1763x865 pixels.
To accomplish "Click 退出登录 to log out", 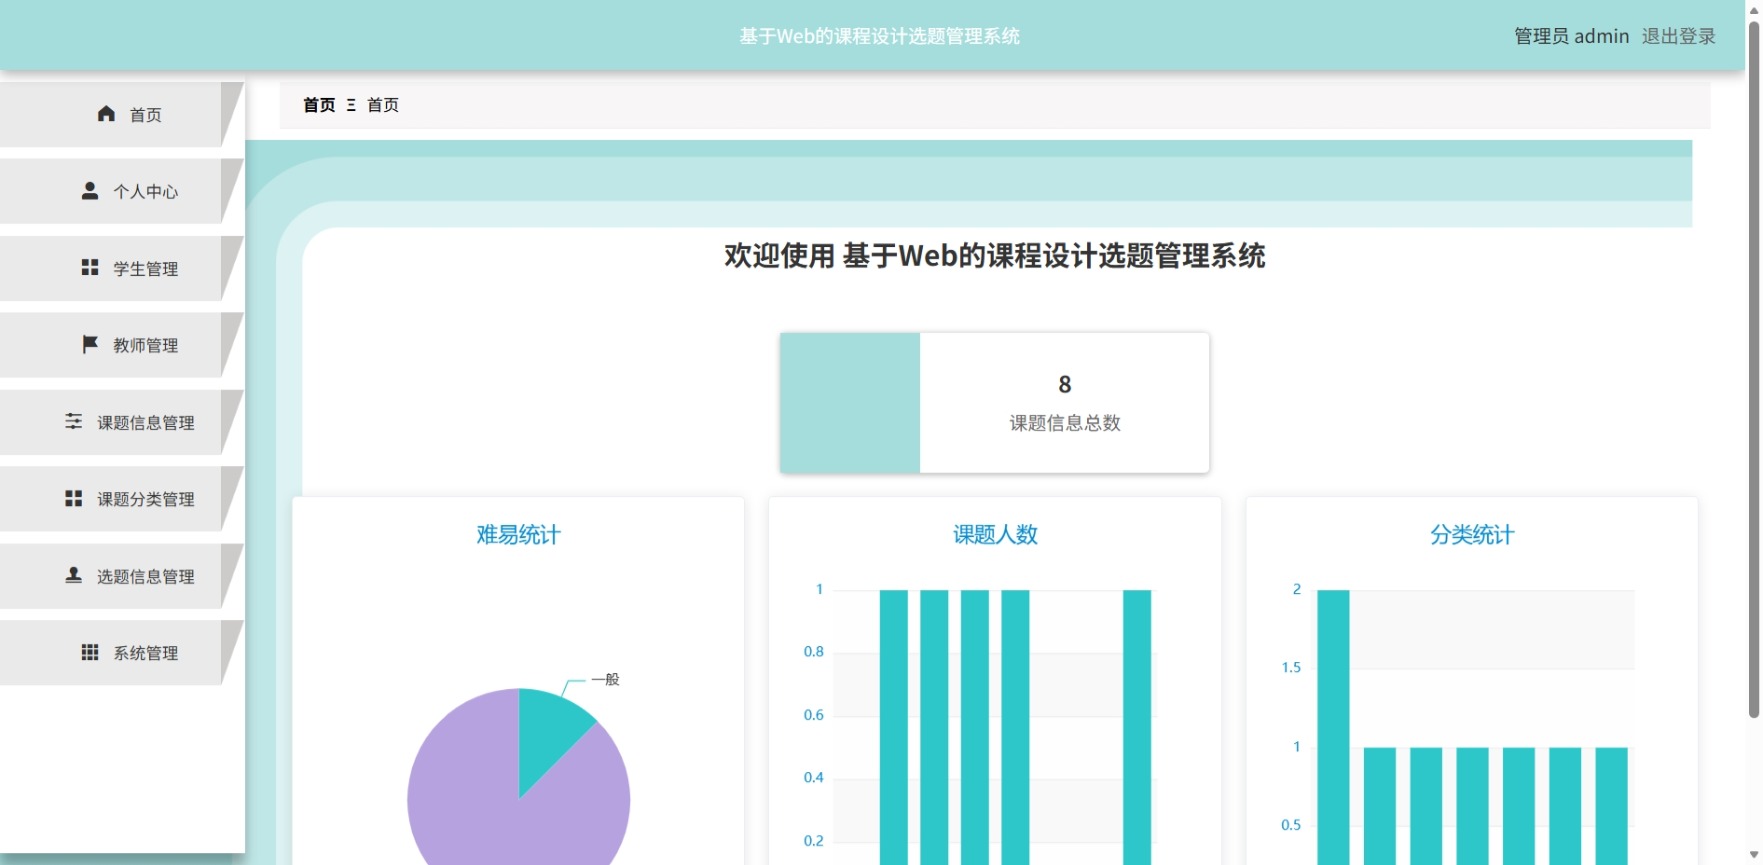I will [x=1679, y=36].
